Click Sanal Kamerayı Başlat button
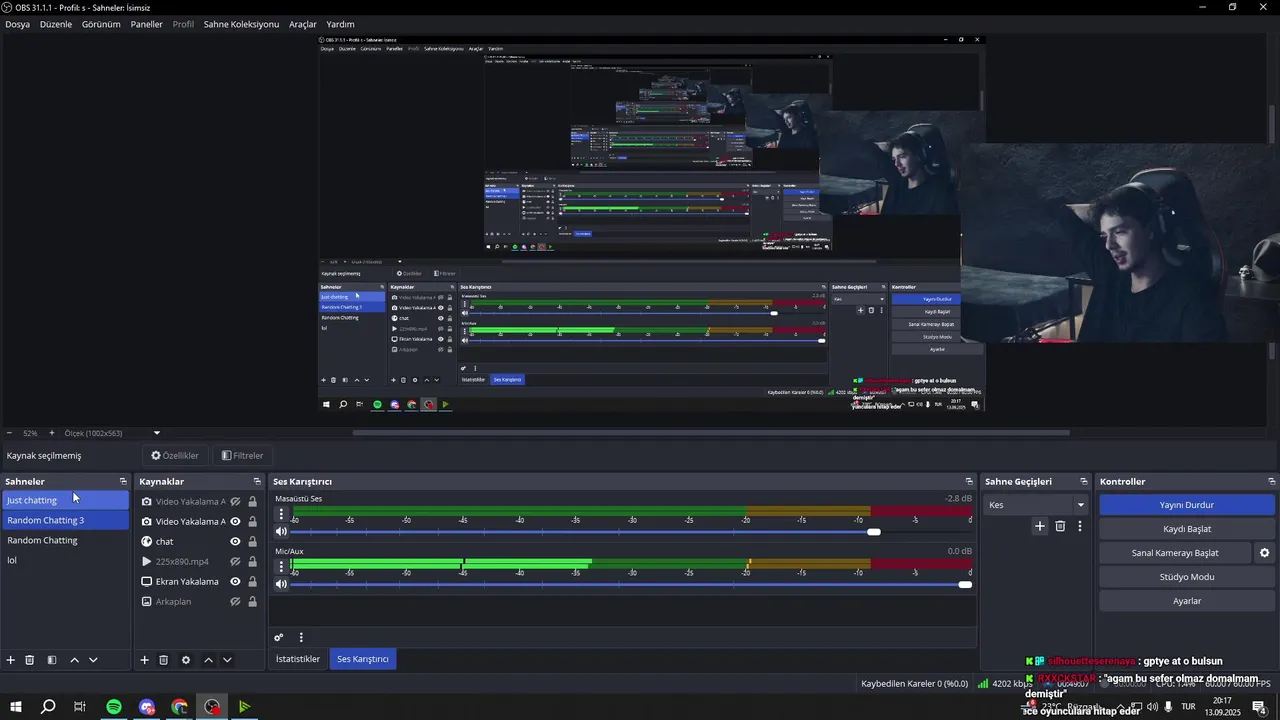The height and width of the screenshot is (720, 1280). coord(1175,553)
